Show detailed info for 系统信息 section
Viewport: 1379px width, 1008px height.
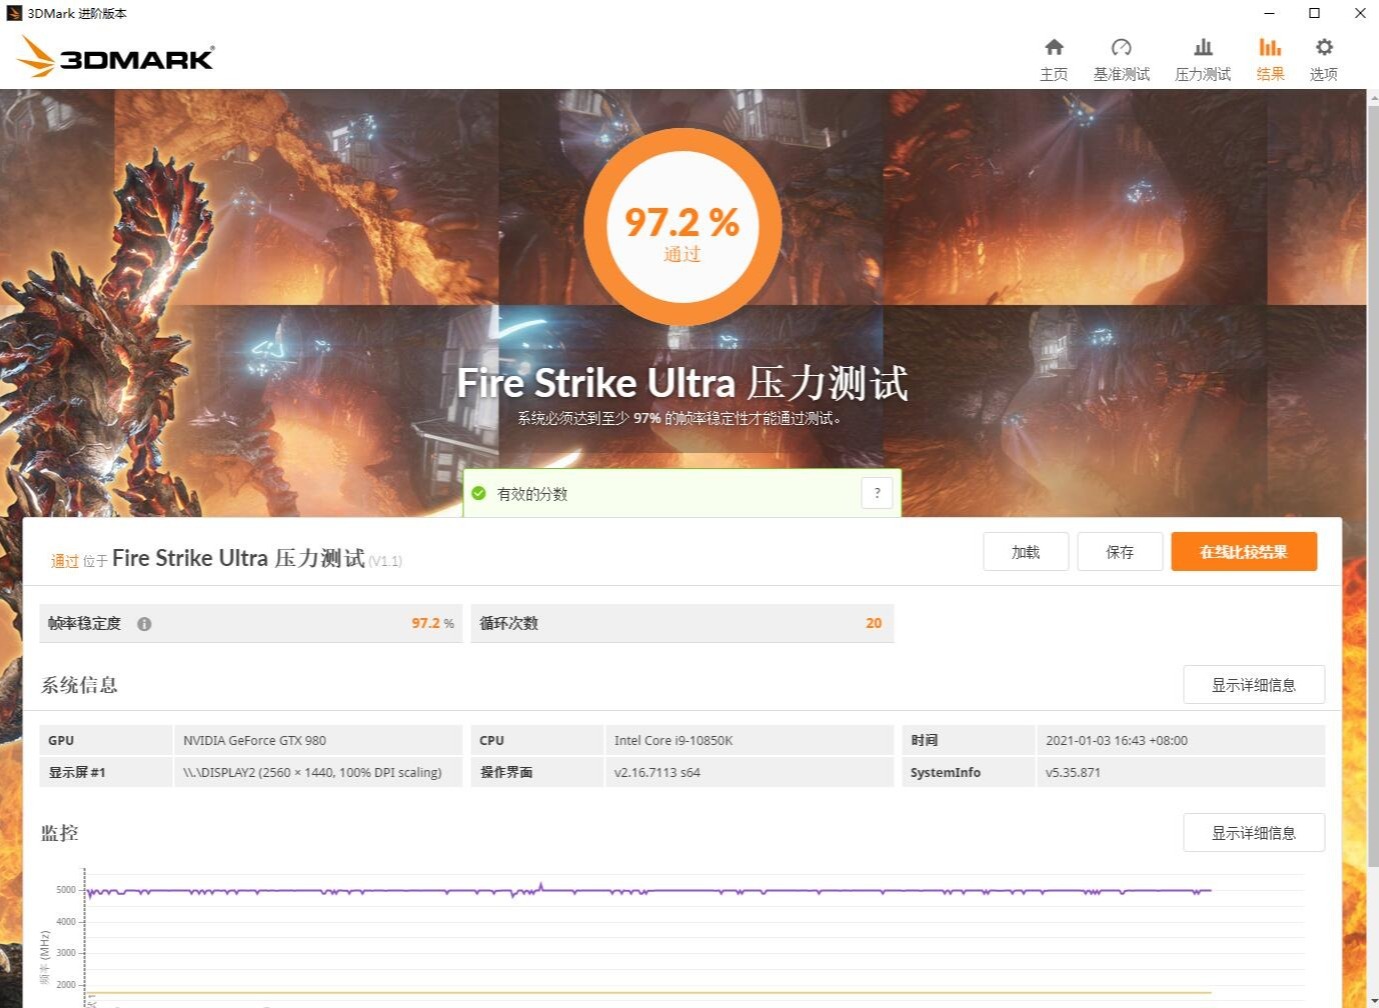[x=1253, y=684]
